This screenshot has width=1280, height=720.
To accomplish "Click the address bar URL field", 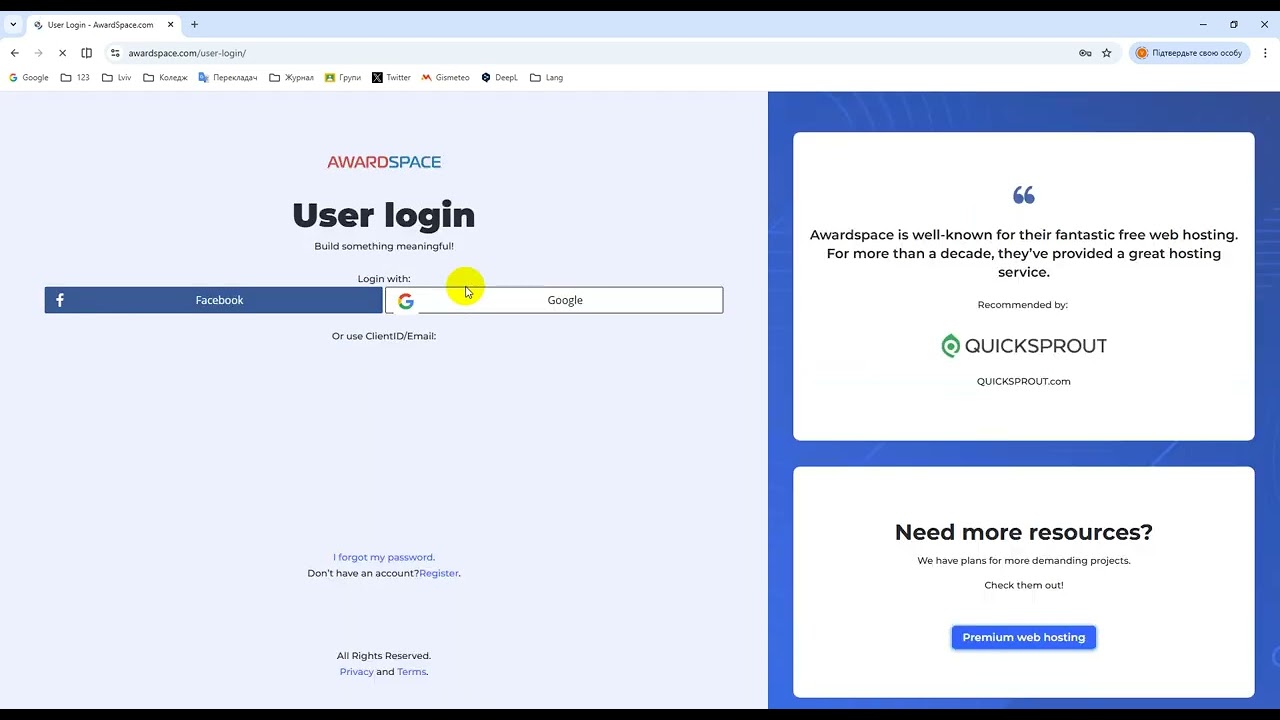I will [x=600, y=53].
